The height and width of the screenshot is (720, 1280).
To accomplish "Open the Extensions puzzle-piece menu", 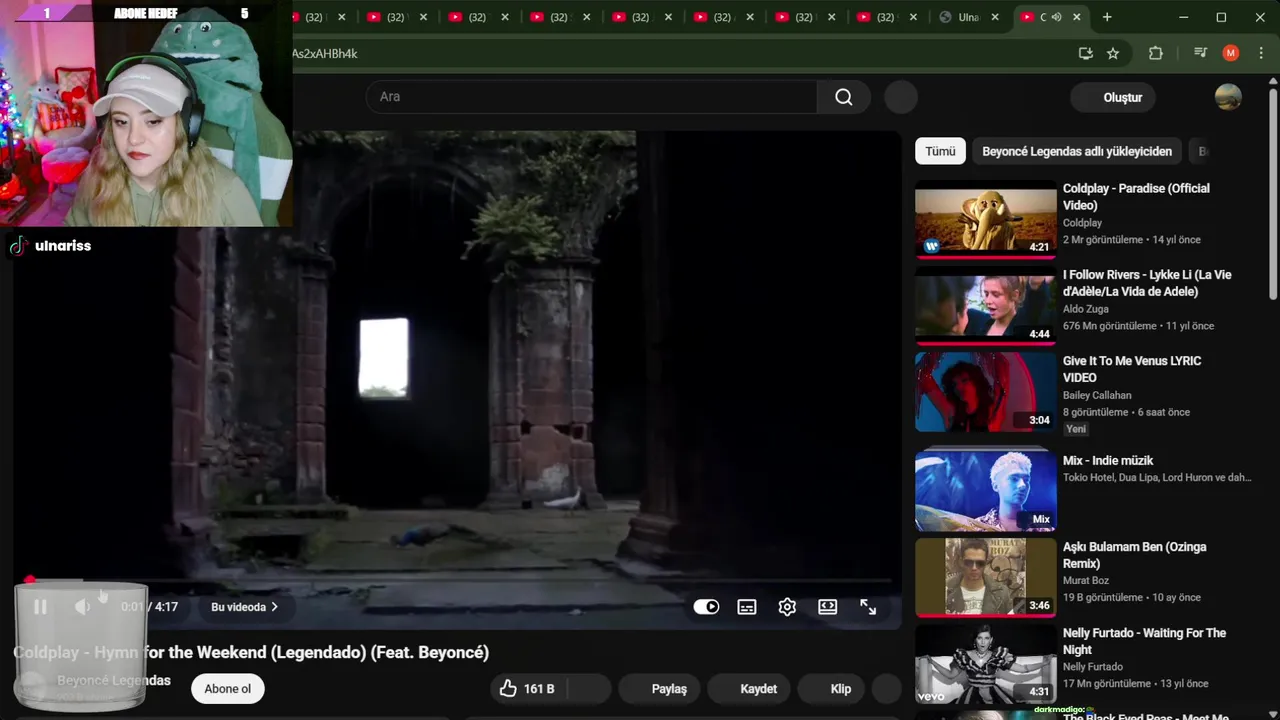I will (x=1156, y=53).
